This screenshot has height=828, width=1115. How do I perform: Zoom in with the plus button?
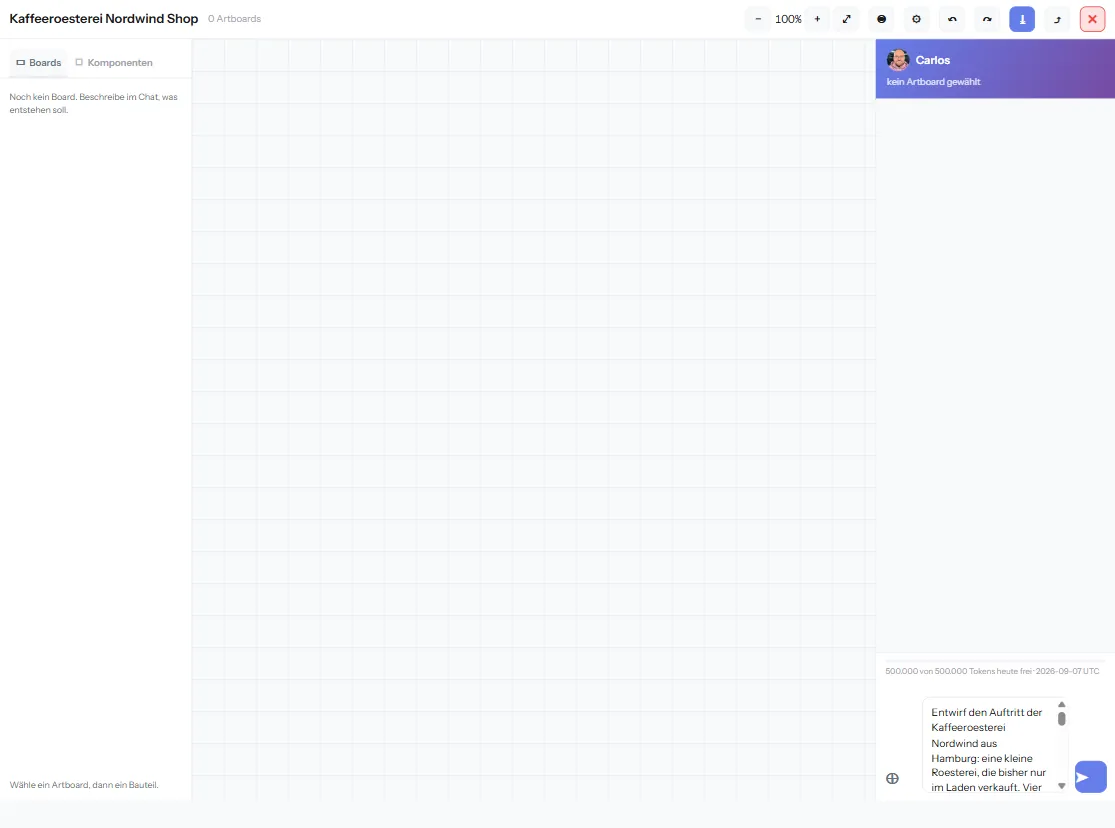(x=817, y=19)
